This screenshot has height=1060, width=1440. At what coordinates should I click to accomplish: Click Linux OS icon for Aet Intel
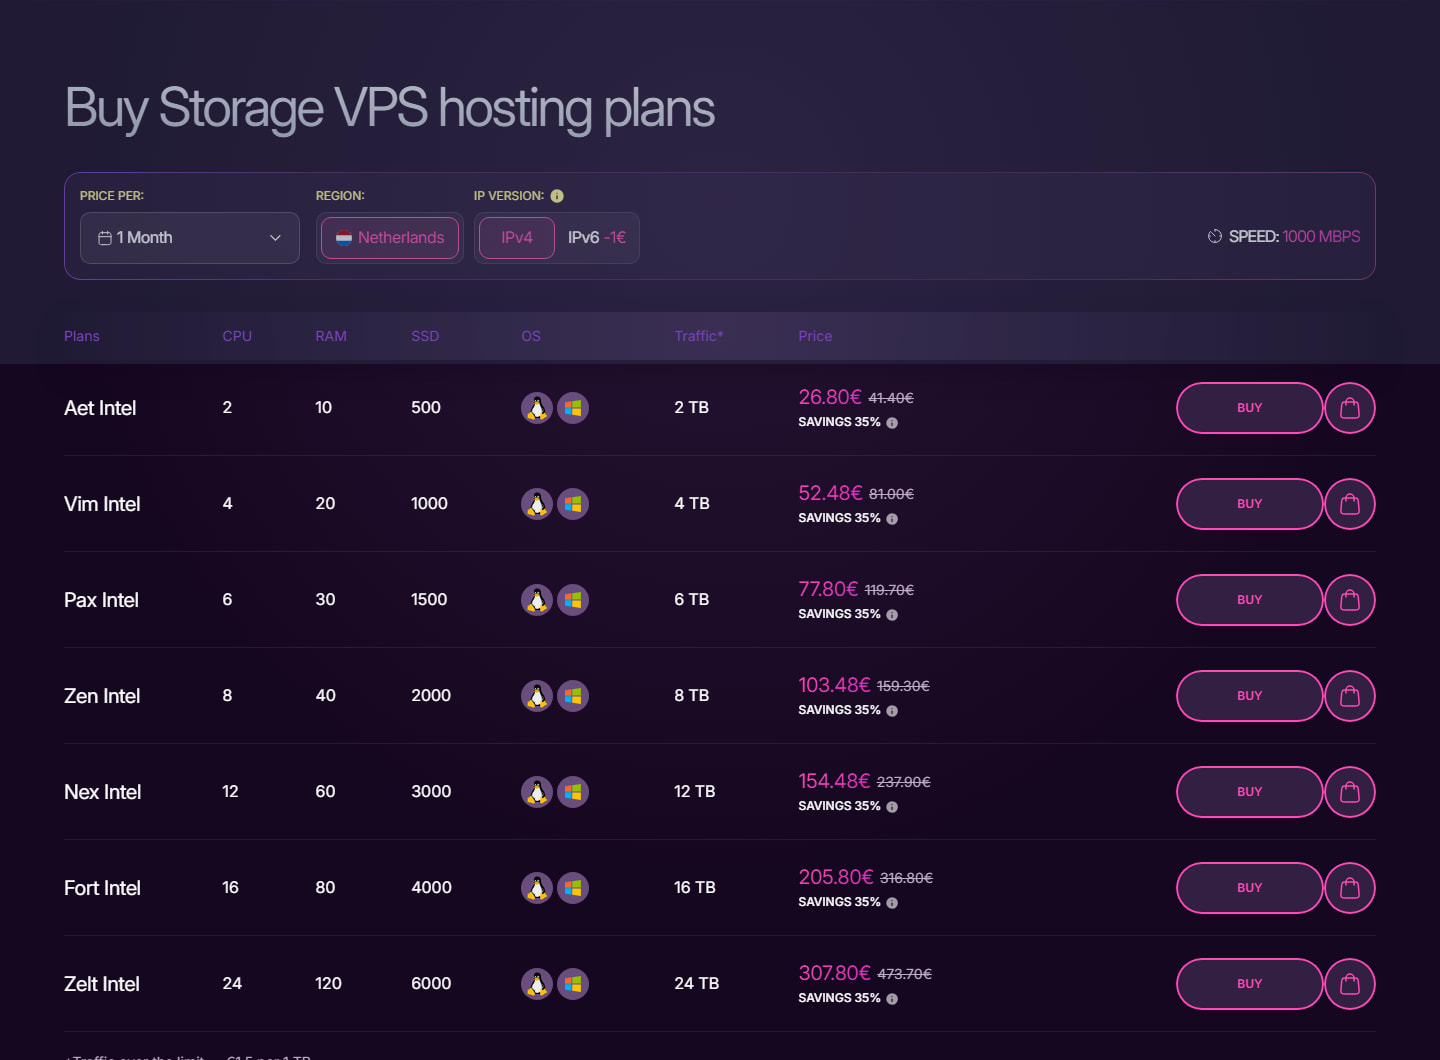click(x=537, y=408)
